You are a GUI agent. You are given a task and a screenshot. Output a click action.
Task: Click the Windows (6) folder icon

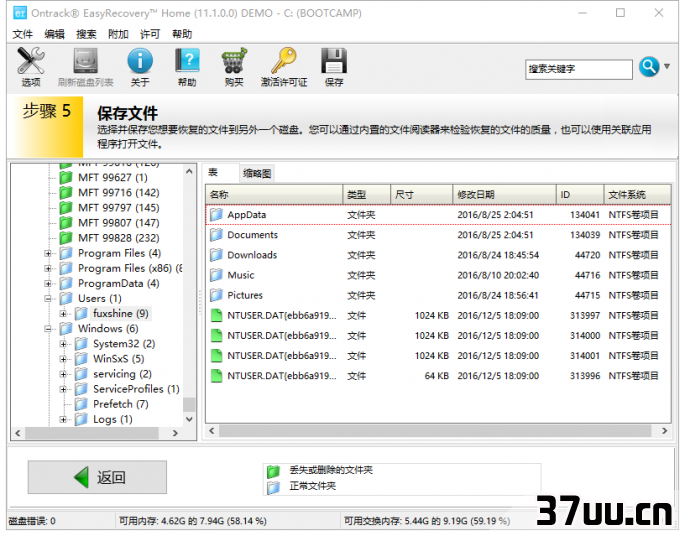(x=66, y=329)
